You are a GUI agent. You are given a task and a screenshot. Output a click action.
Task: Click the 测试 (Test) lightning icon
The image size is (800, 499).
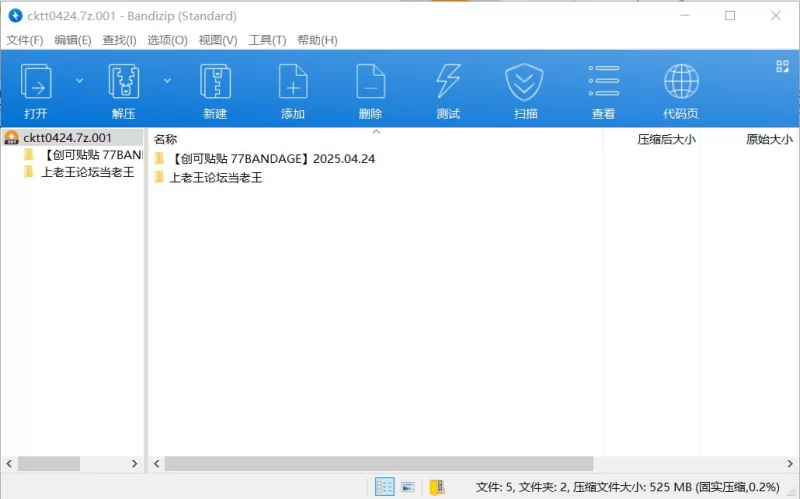[x=448, y=82]
